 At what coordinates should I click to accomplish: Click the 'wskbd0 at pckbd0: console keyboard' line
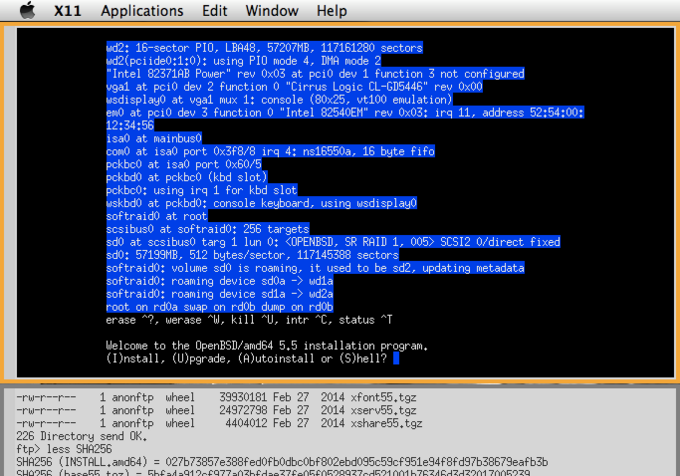261,203
